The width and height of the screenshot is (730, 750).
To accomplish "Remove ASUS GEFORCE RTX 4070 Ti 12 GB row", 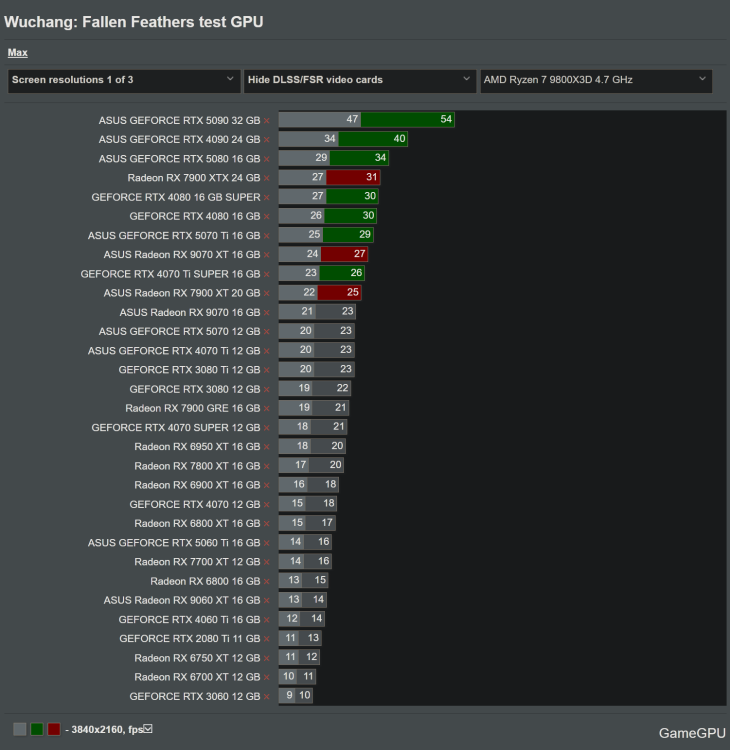I will click(x=266, y=352).
